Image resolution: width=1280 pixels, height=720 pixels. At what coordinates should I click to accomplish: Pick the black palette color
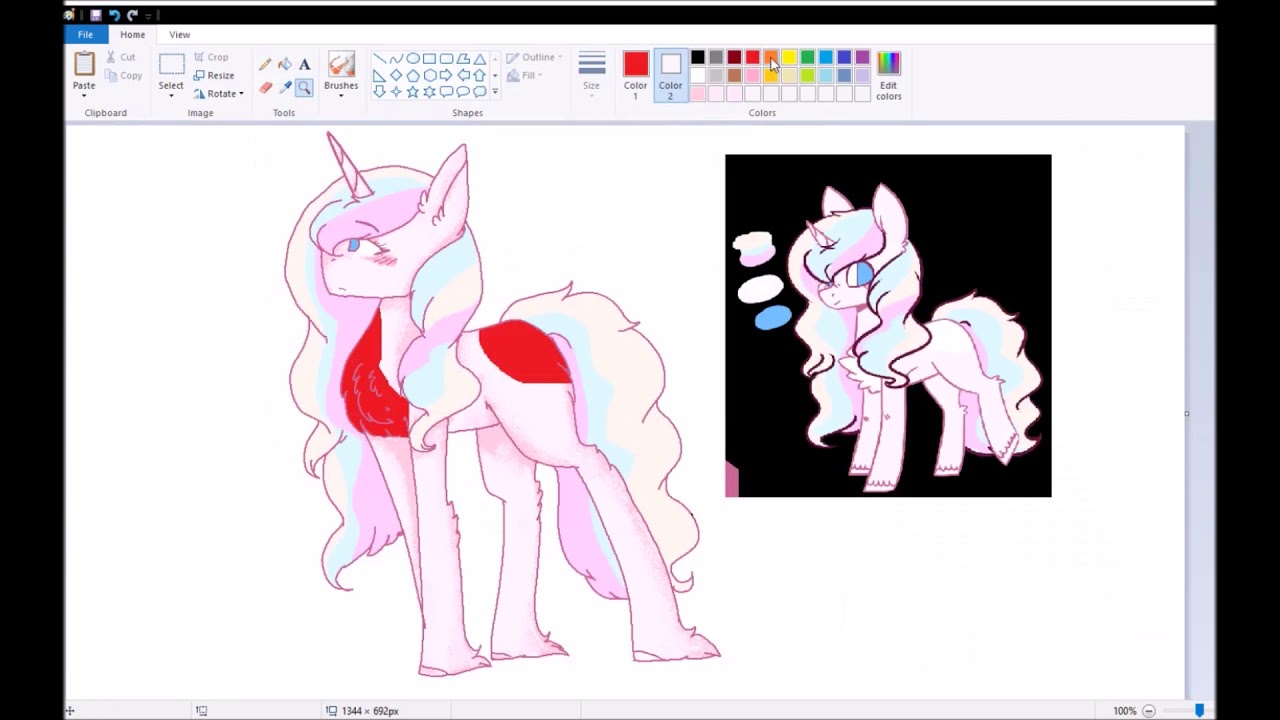click(698, 57)
